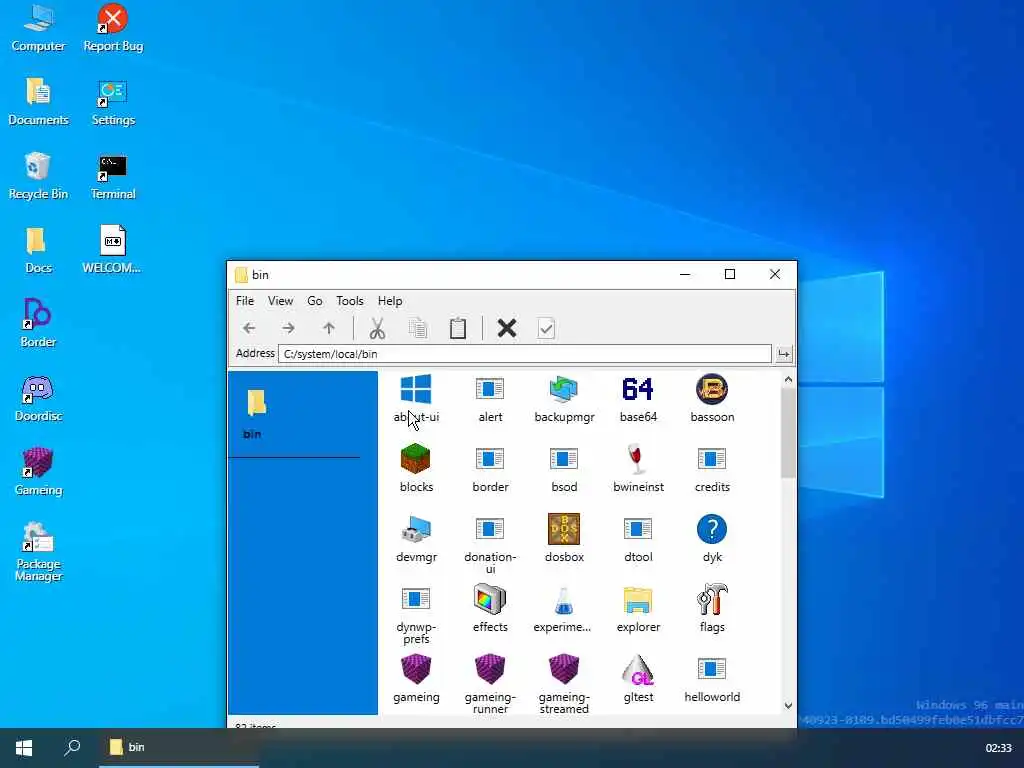
Task: Select the experime... flask icon
Action: pos(564,601)
